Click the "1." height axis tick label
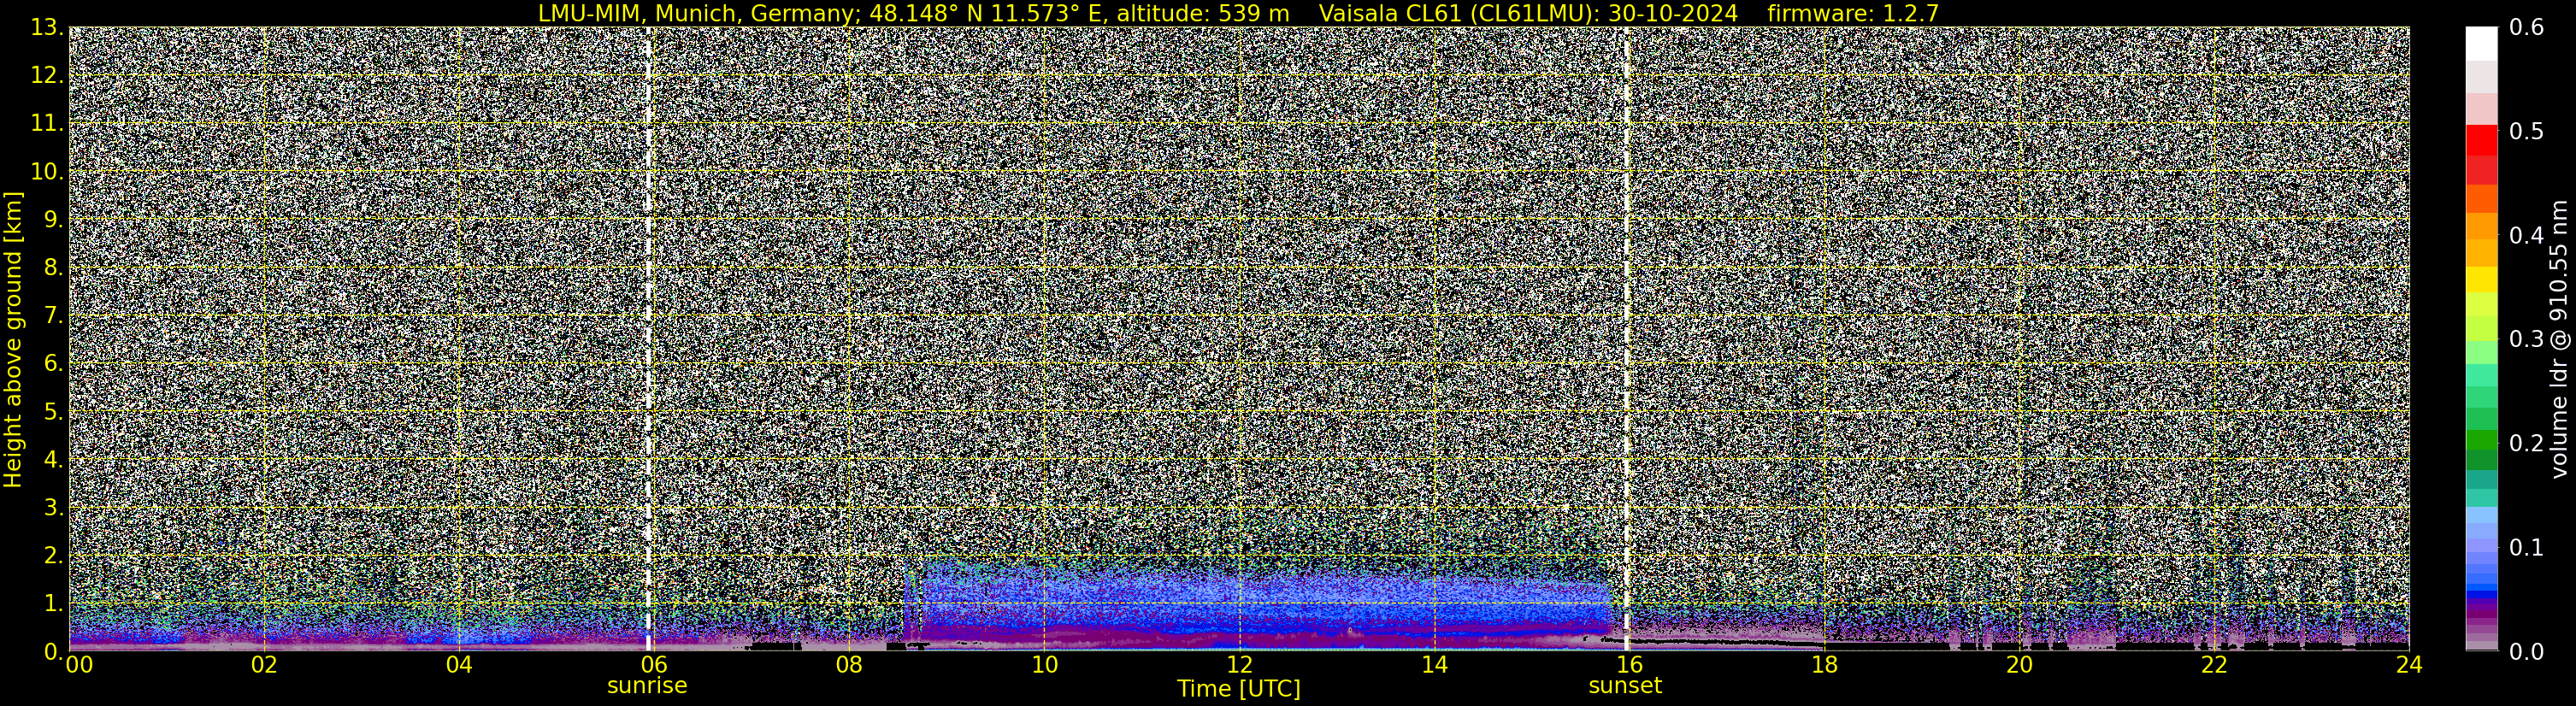The height and width of the screenshot is (706, 2576). click(54, 603)
